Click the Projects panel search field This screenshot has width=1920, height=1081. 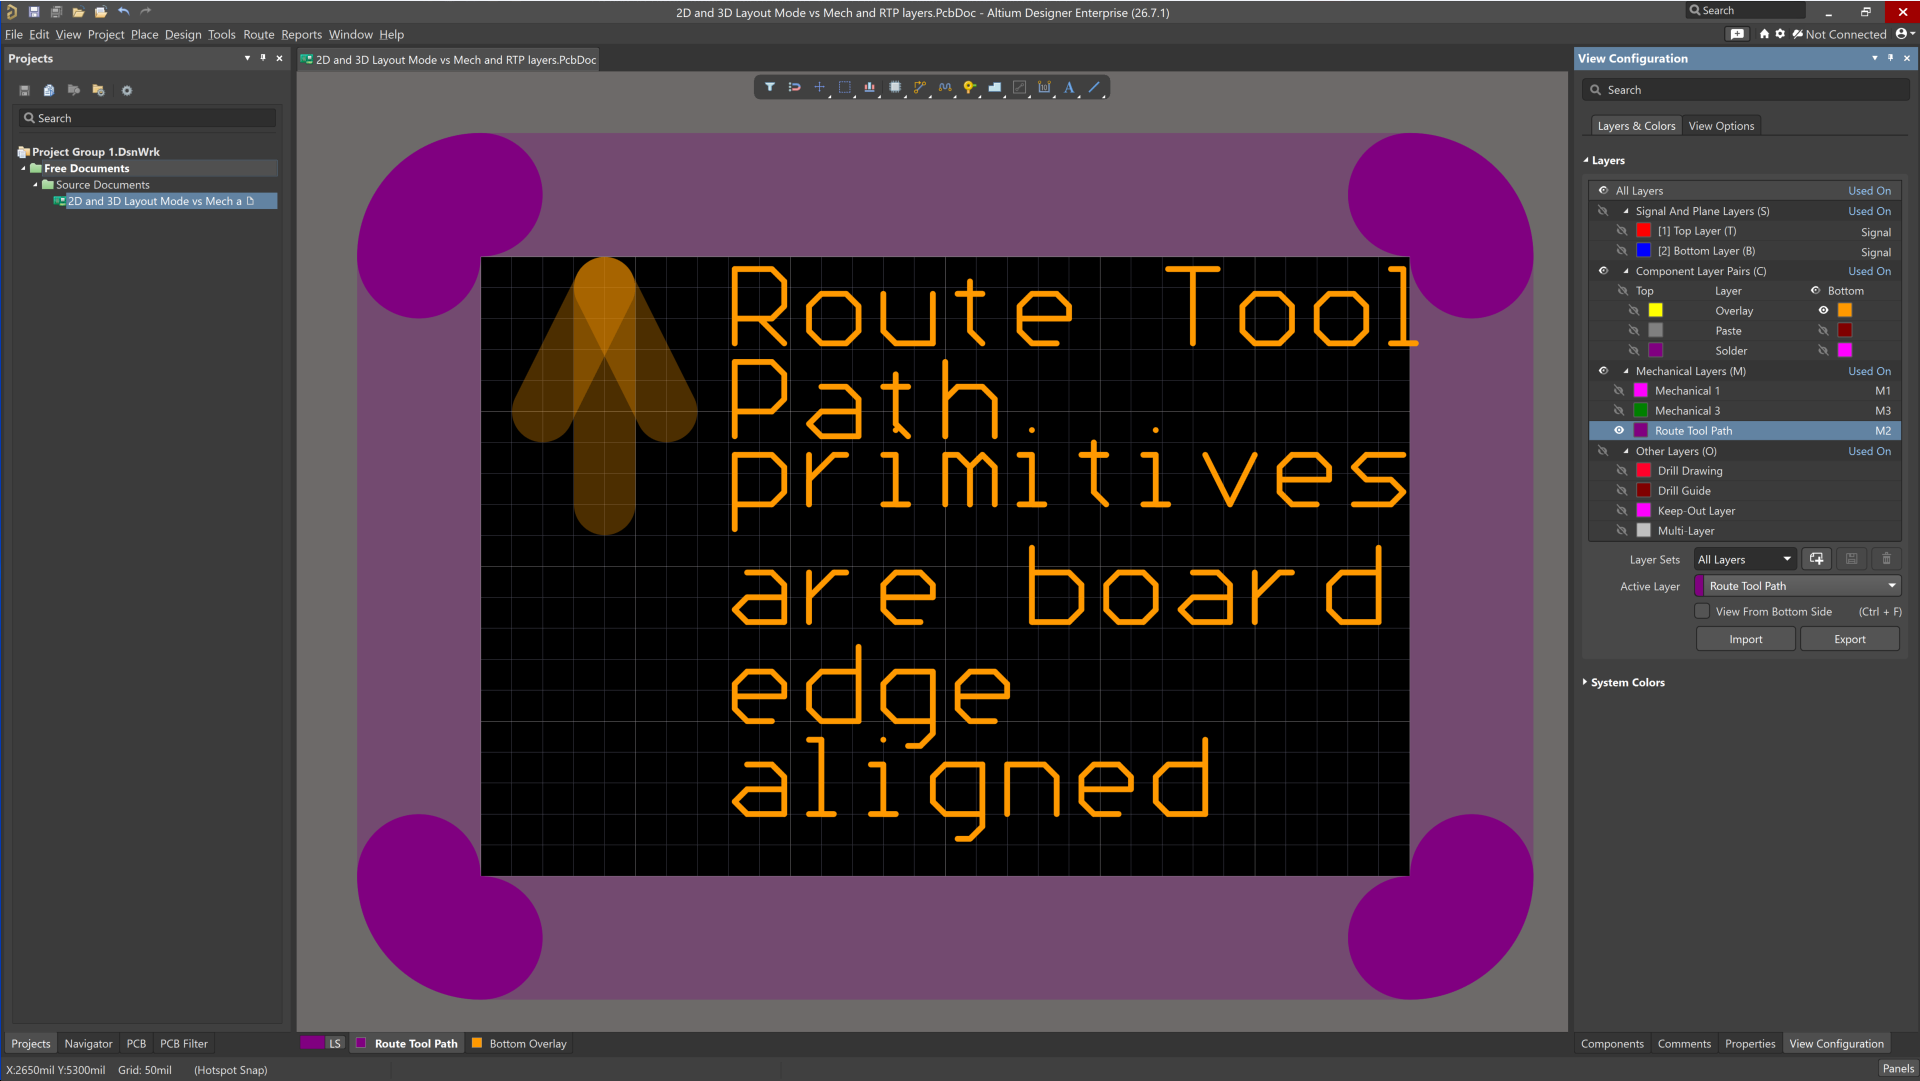[148, 118]
